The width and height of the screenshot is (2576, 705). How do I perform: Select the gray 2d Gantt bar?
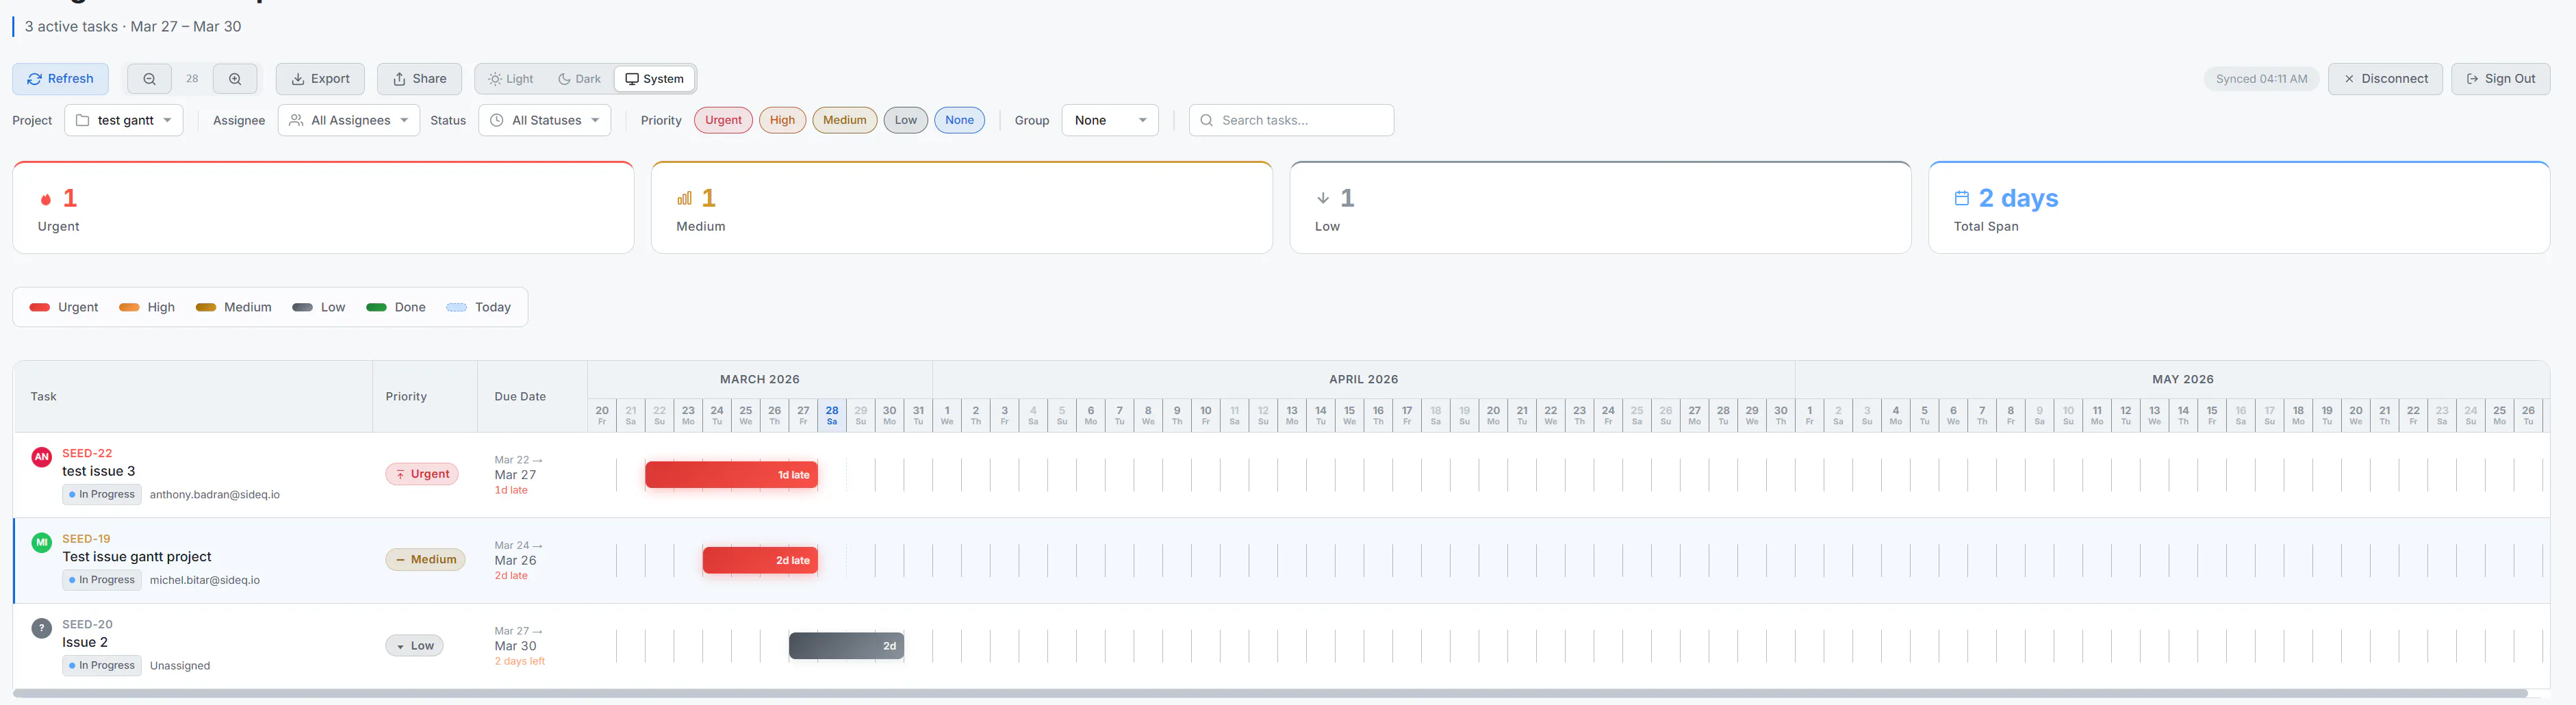pyautogui.click(x=846, y=646)
